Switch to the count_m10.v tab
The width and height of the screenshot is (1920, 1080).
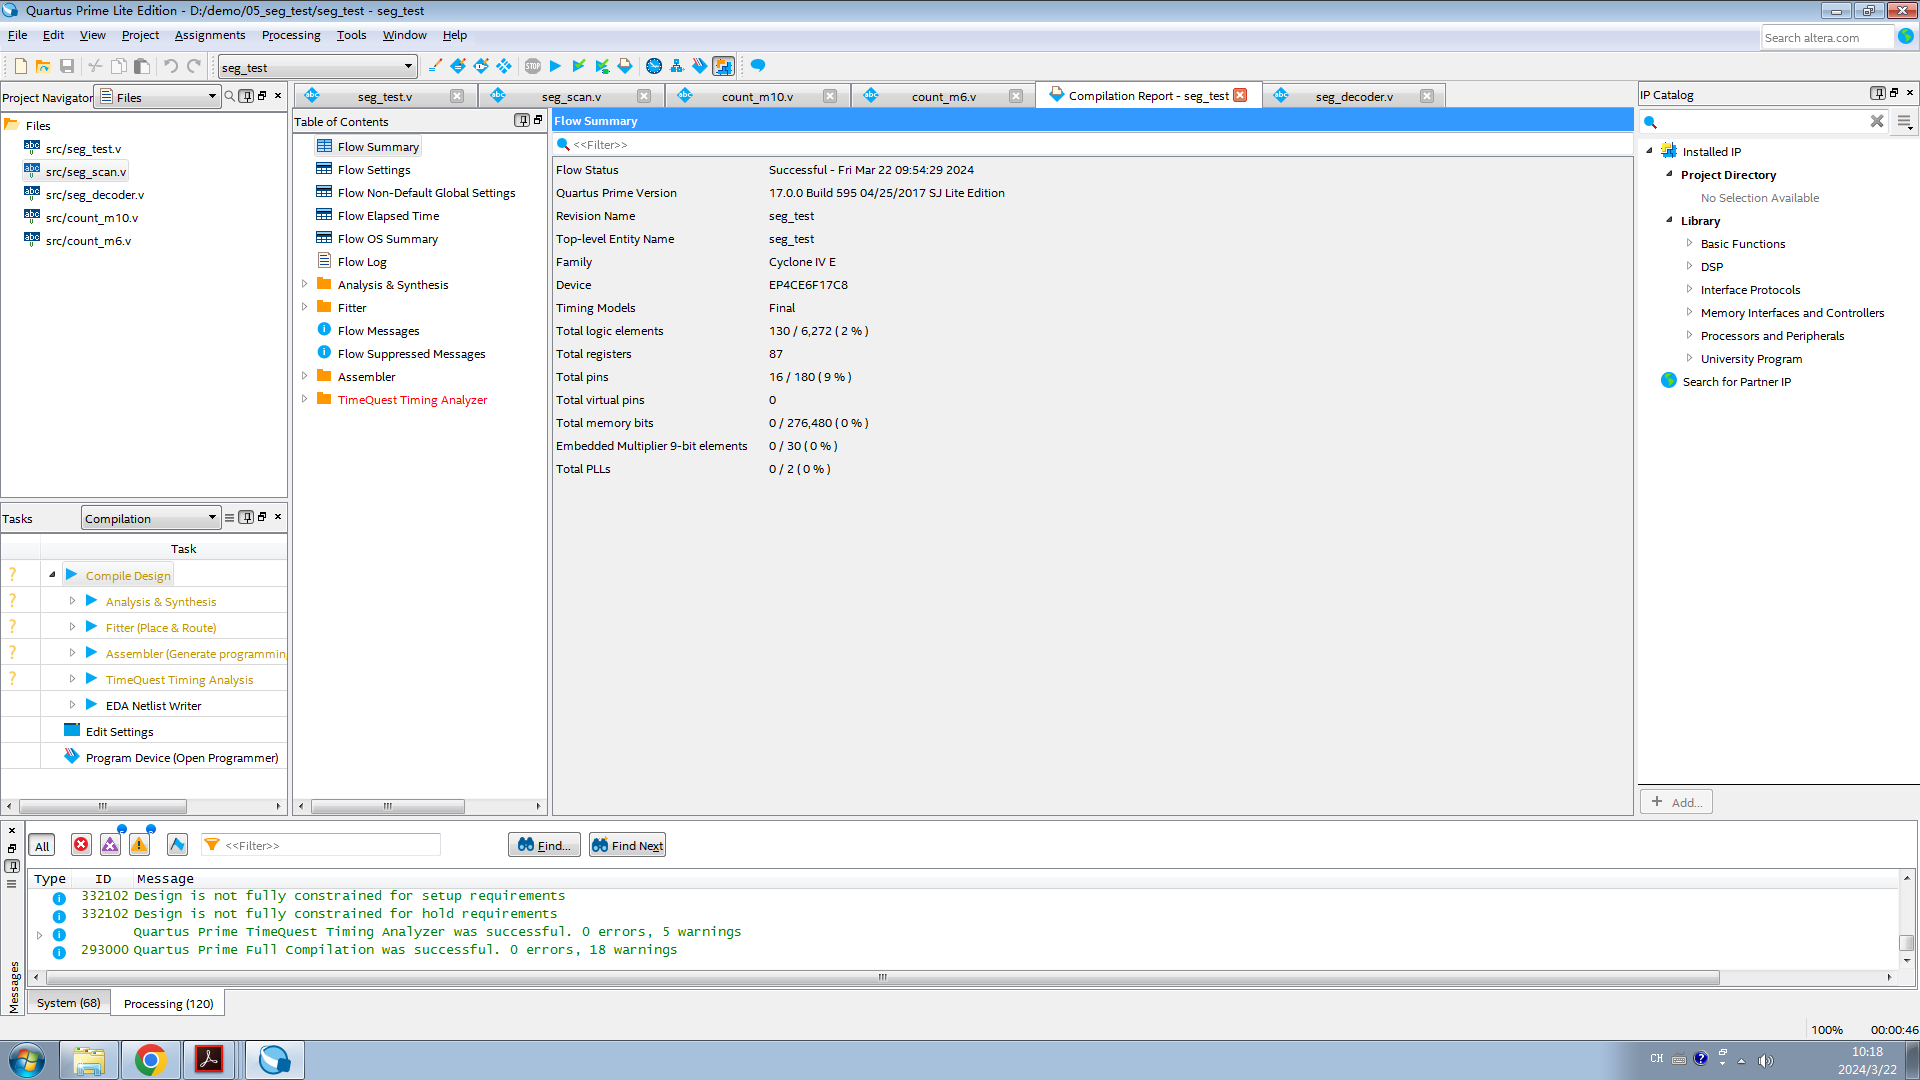(757, 96)
